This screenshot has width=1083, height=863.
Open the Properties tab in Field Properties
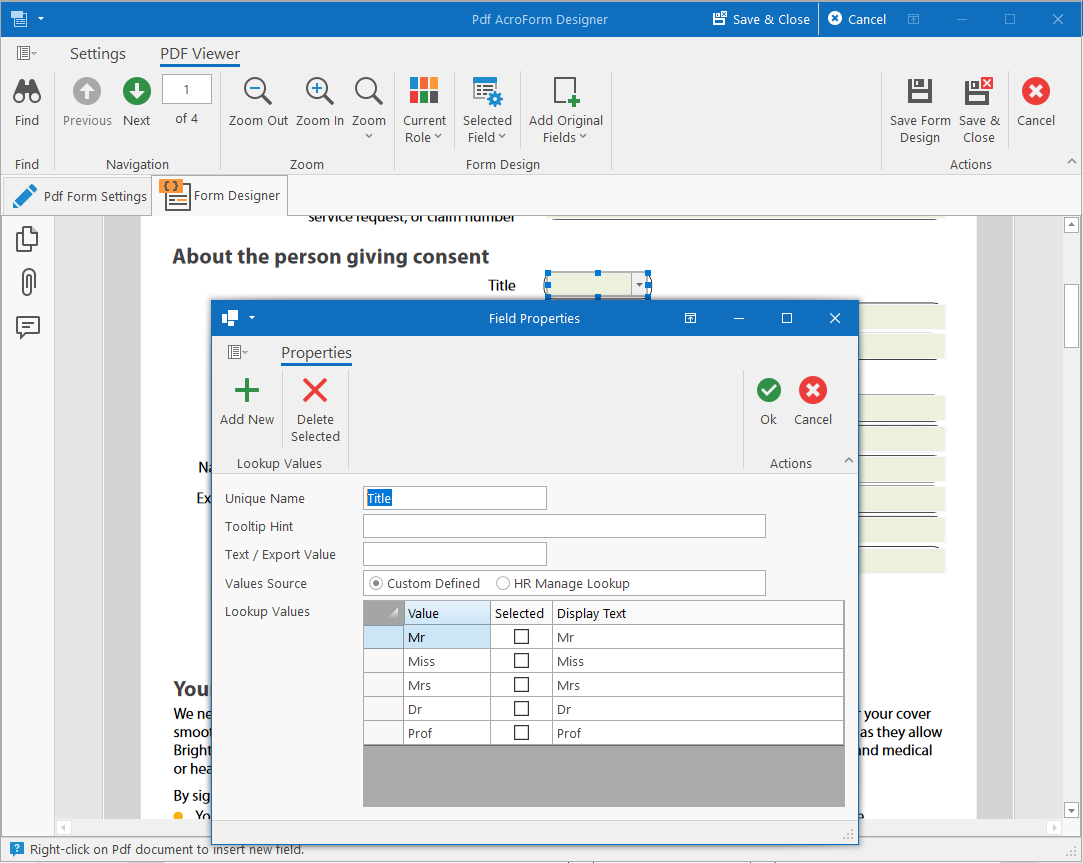tap(316, 353)
